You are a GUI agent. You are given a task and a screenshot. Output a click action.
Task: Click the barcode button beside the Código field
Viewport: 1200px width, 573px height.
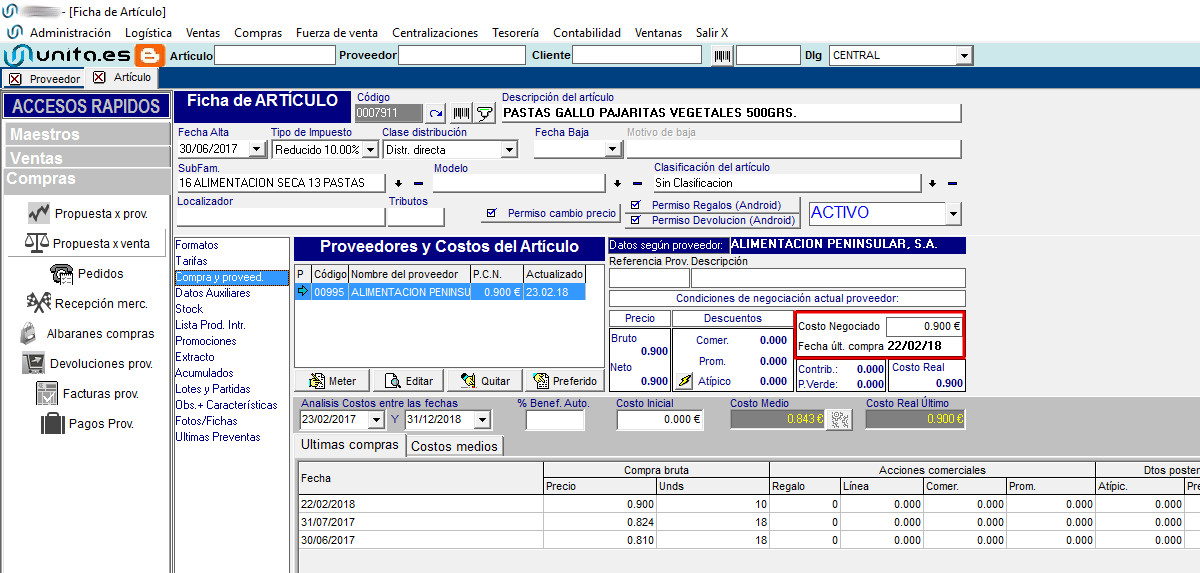460,114
